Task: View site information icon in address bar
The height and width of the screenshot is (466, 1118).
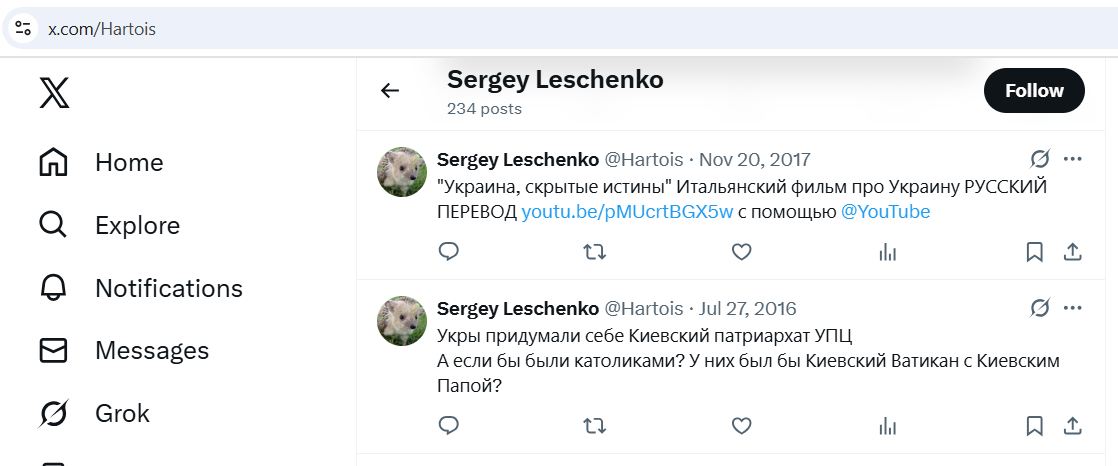Action: coord(23,29)
